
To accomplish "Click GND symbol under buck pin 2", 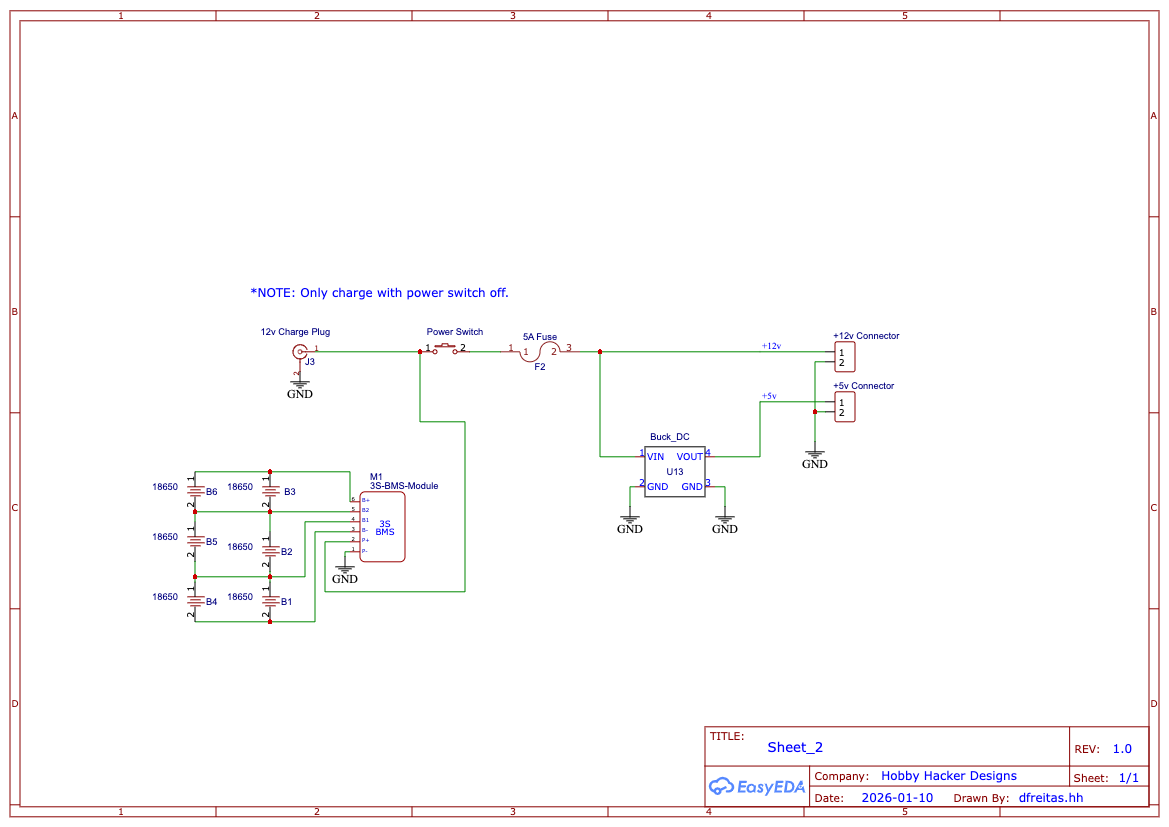I will 630,524.
